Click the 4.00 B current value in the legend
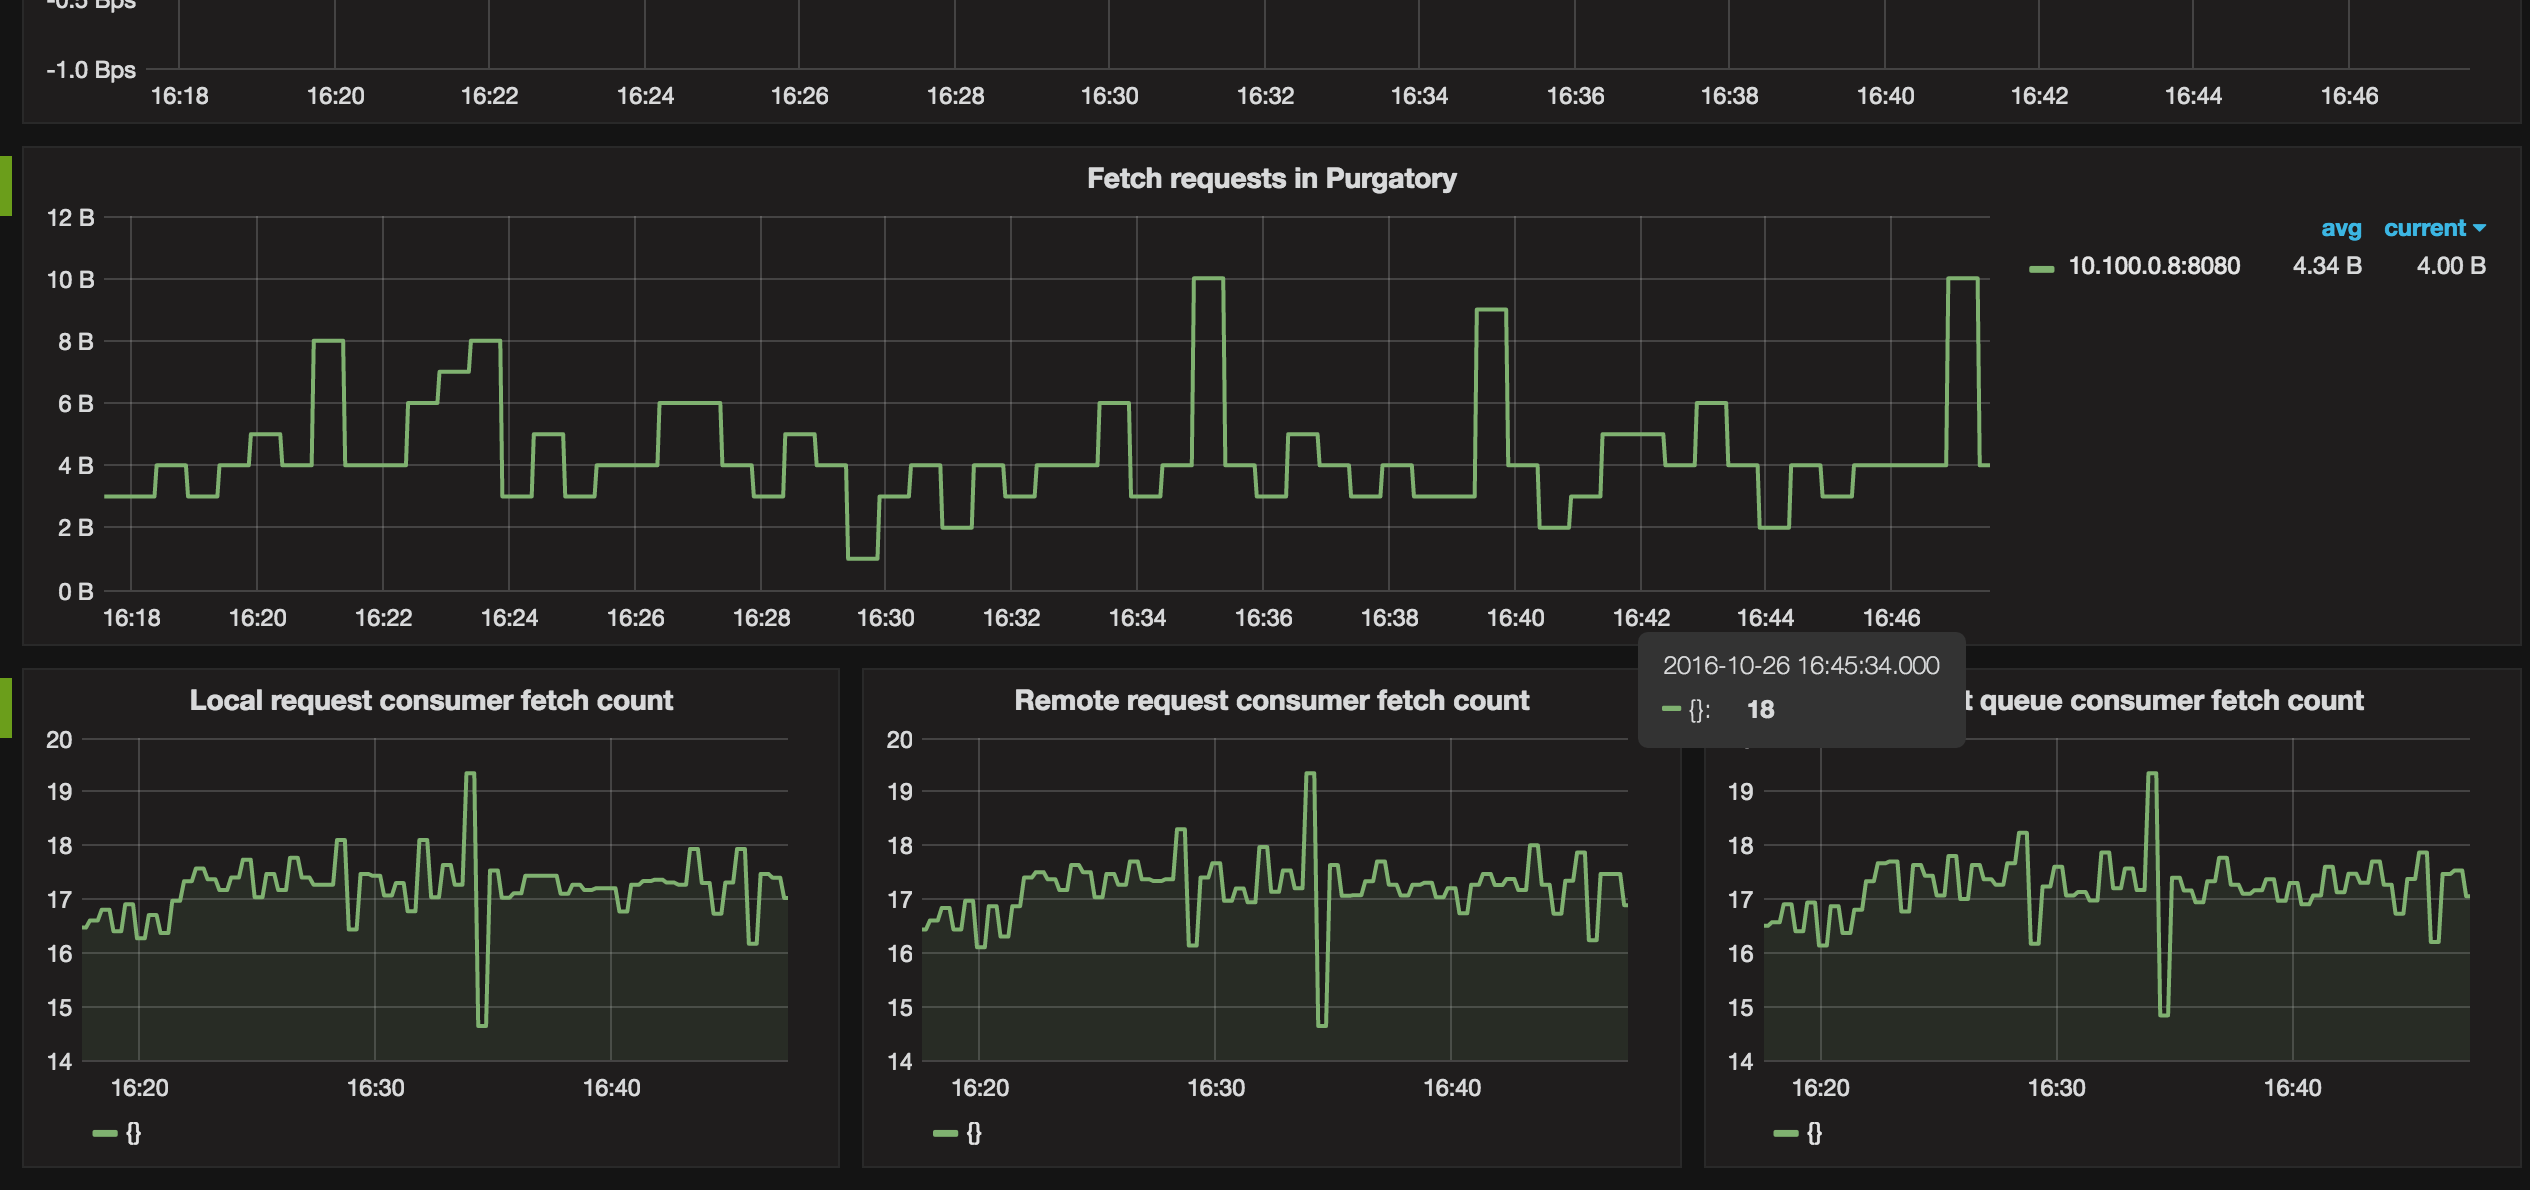 (x=2450, y=266)
